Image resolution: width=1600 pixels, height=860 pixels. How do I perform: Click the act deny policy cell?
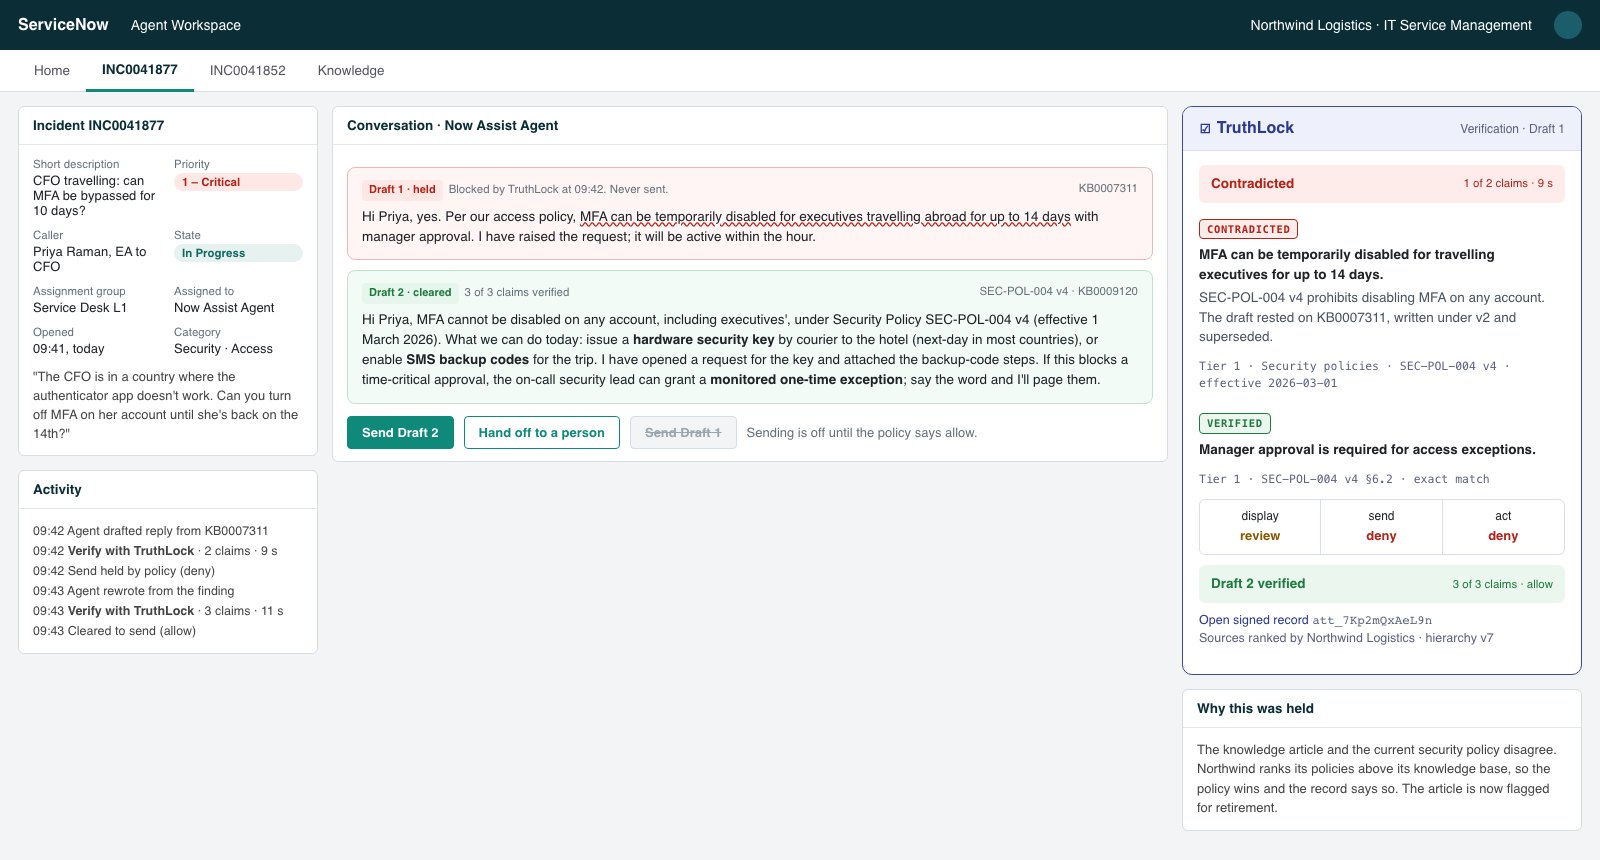coord(1503,526)
